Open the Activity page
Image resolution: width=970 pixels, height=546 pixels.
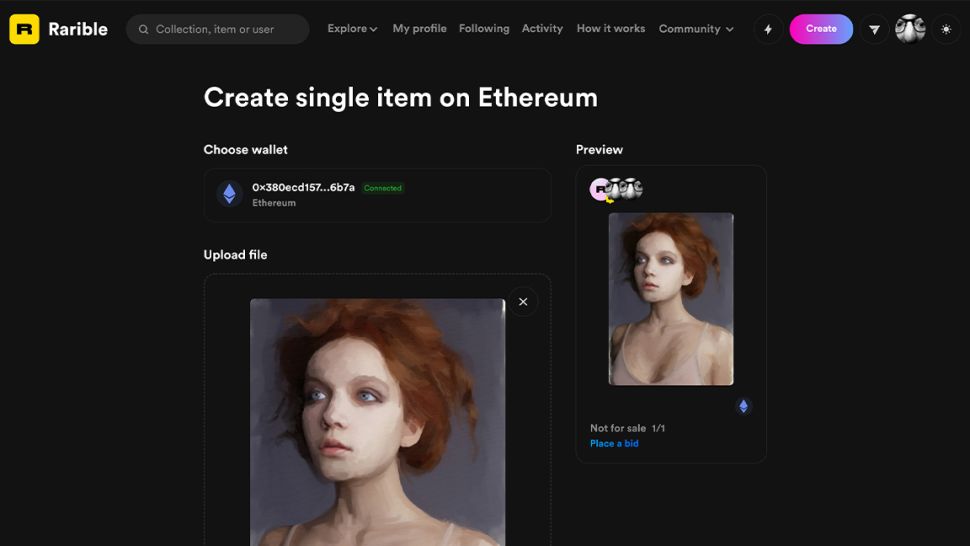pyautogui.click(x=542, y=28)
